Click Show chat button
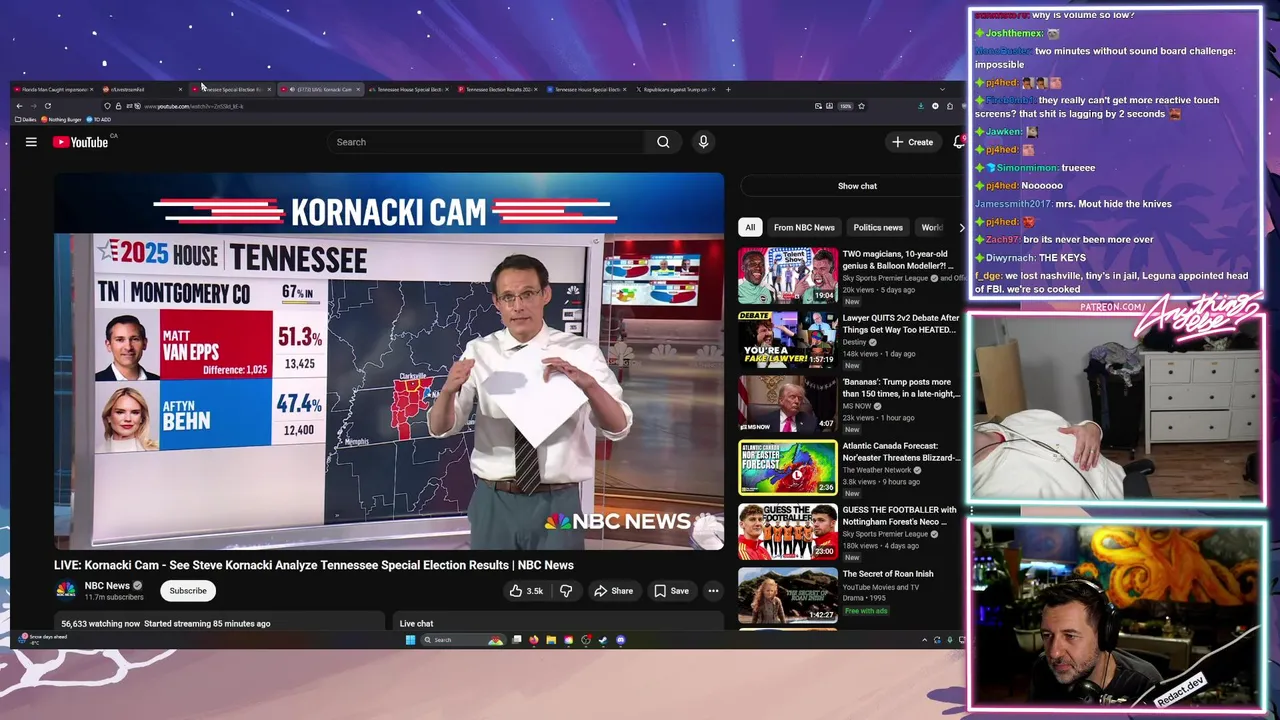 point(857,186)
